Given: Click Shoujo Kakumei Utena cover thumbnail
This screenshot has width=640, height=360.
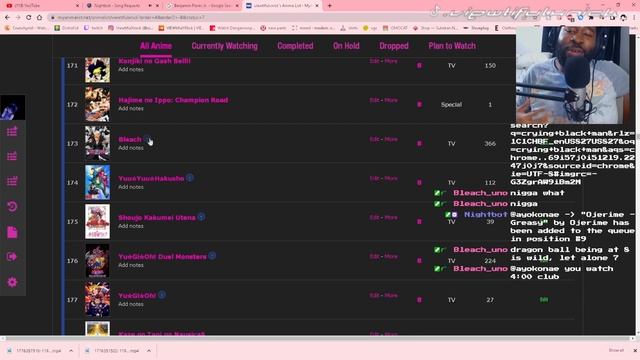Looking at the screenshot, I should point(98,221).
